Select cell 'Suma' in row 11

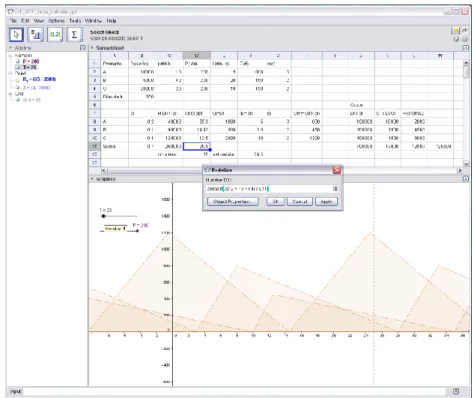click(x=115, y=146)
